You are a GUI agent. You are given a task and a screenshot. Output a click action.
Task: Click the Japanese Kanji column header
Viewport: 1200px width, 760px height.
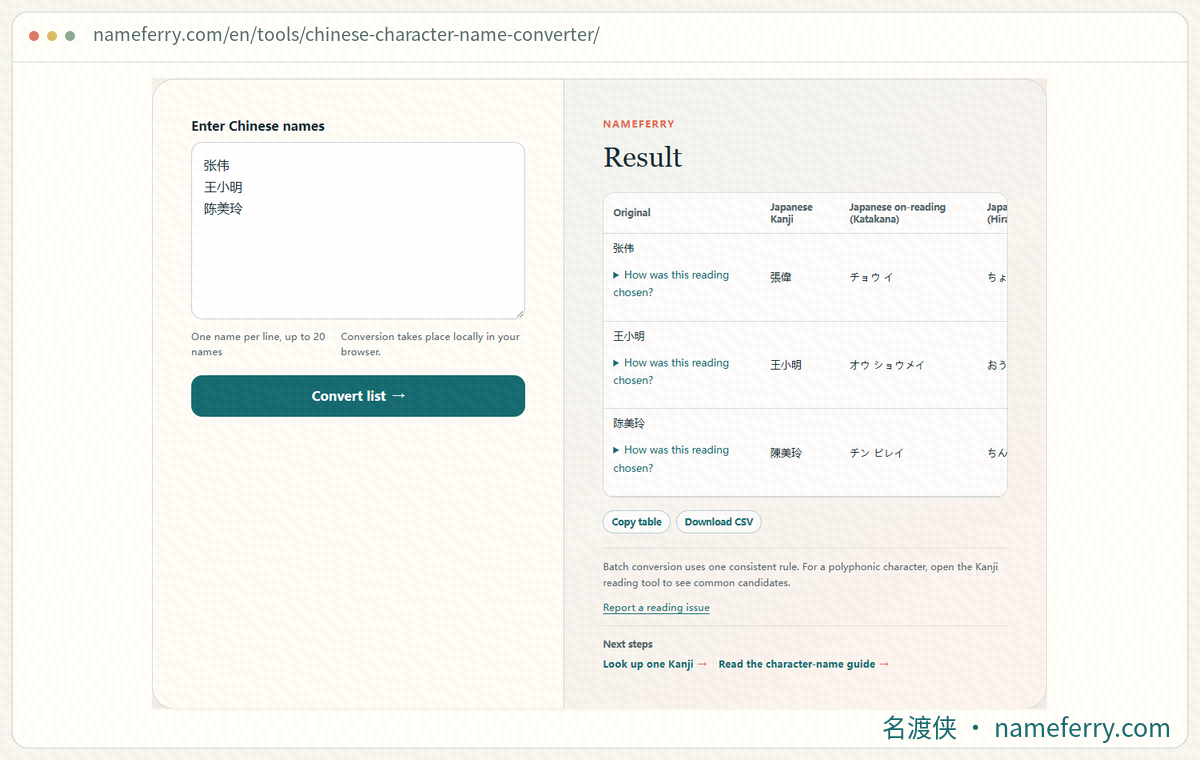pos(791,213)
